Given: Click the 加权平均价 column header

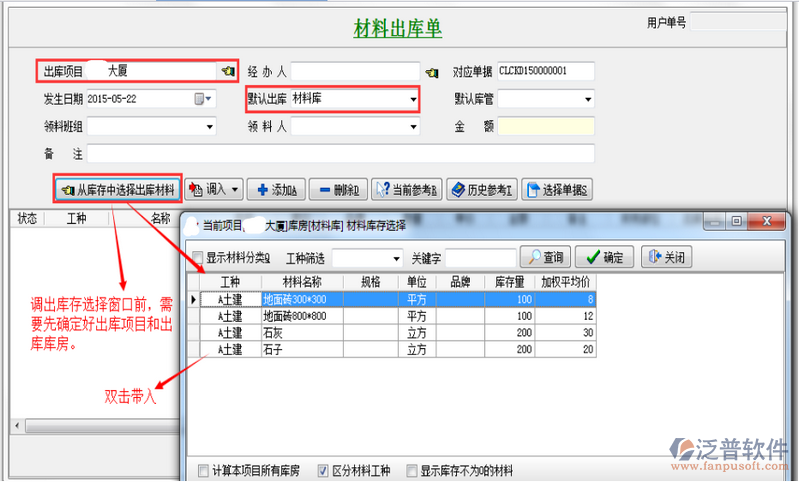Looking at the screenshot, I should (x=565, y=282).
